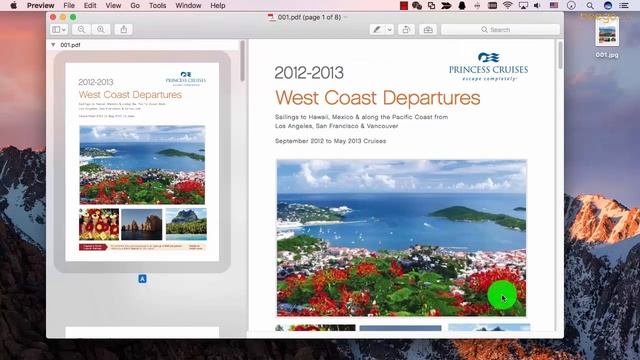Open the AirPlay display menu

point(523,5)
